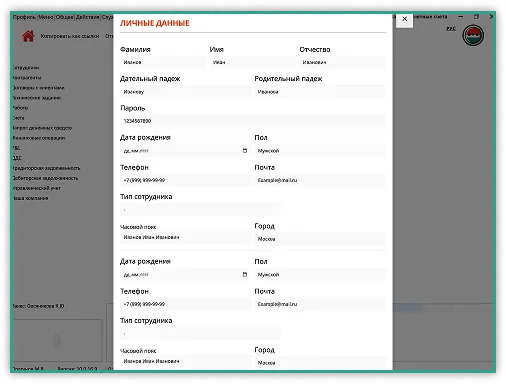Expand the first Тип сотрудника dropdown
The height and width of the screenshot is (384, 506).
[200, 210]
